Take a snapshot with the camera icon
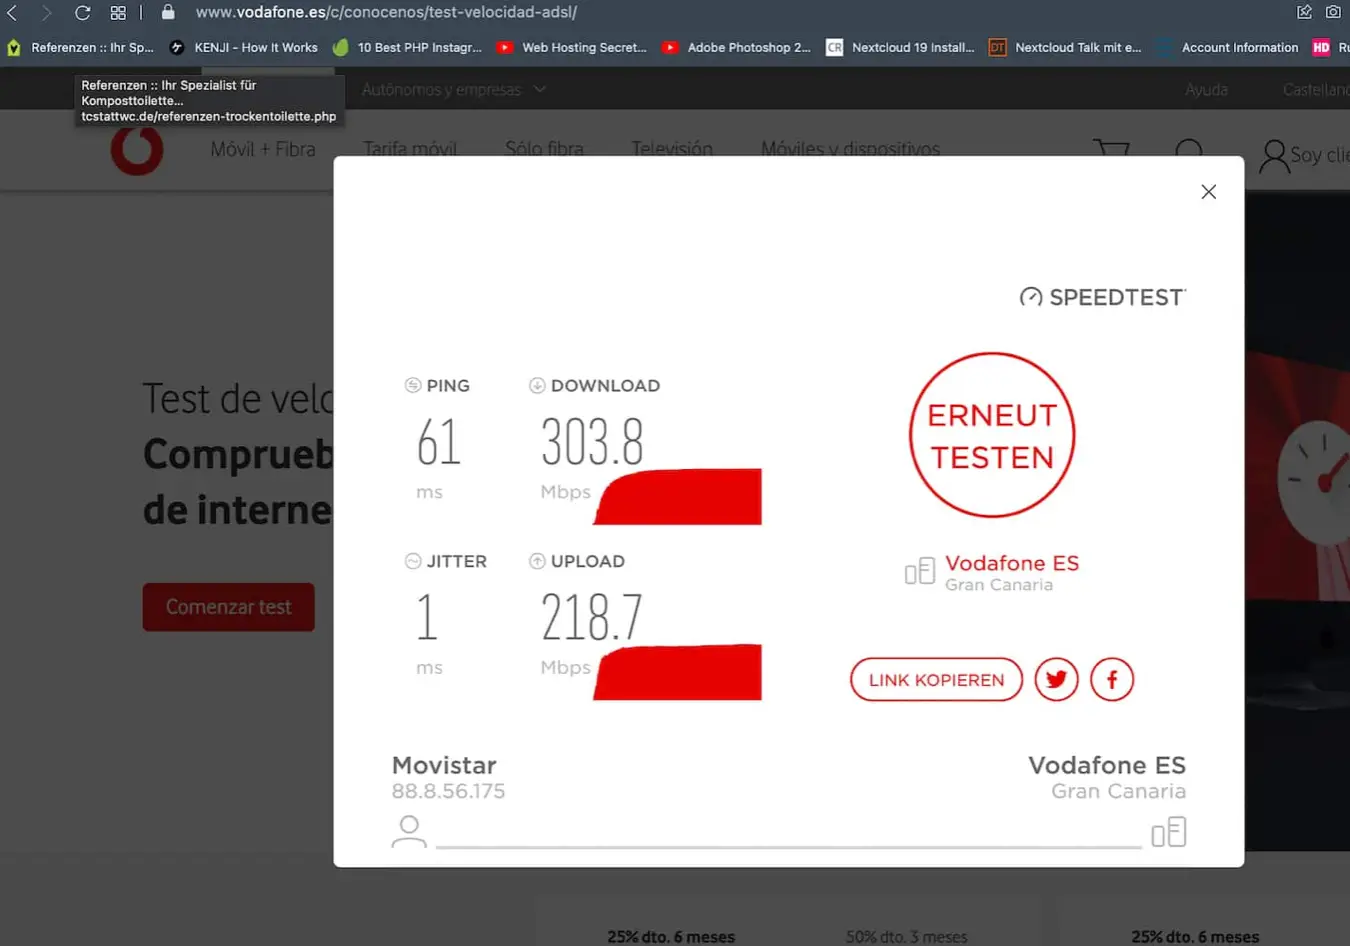1350x946 pixels. pos(1333,12)
